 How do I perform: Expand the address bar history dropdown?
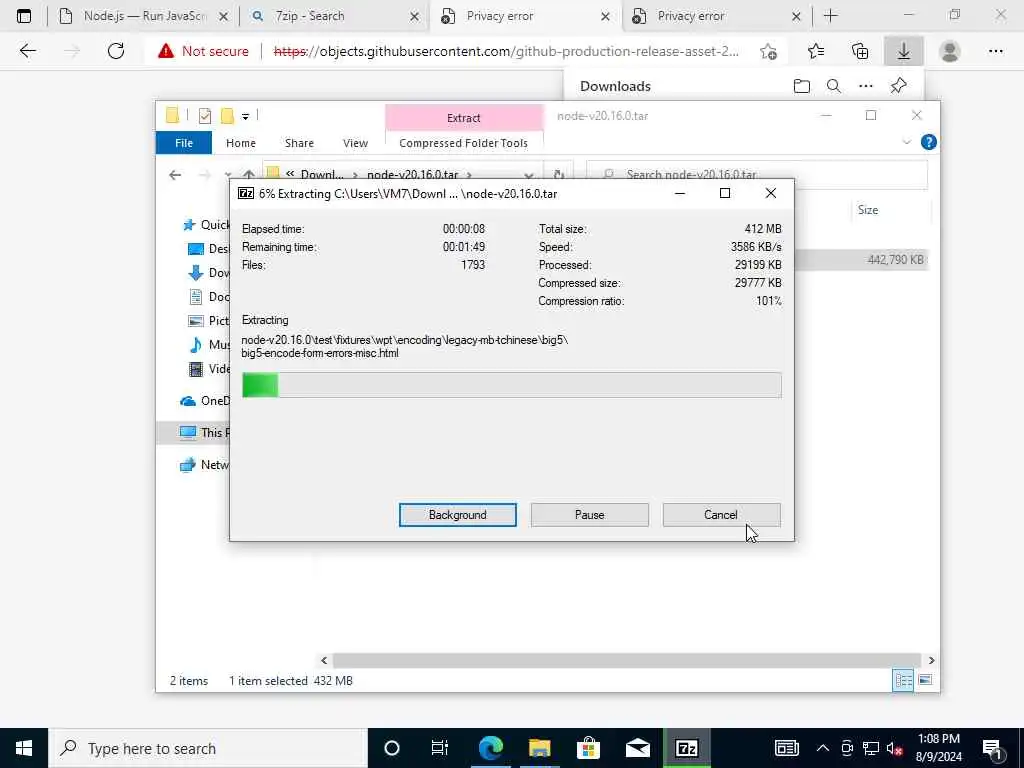[529, 175]
